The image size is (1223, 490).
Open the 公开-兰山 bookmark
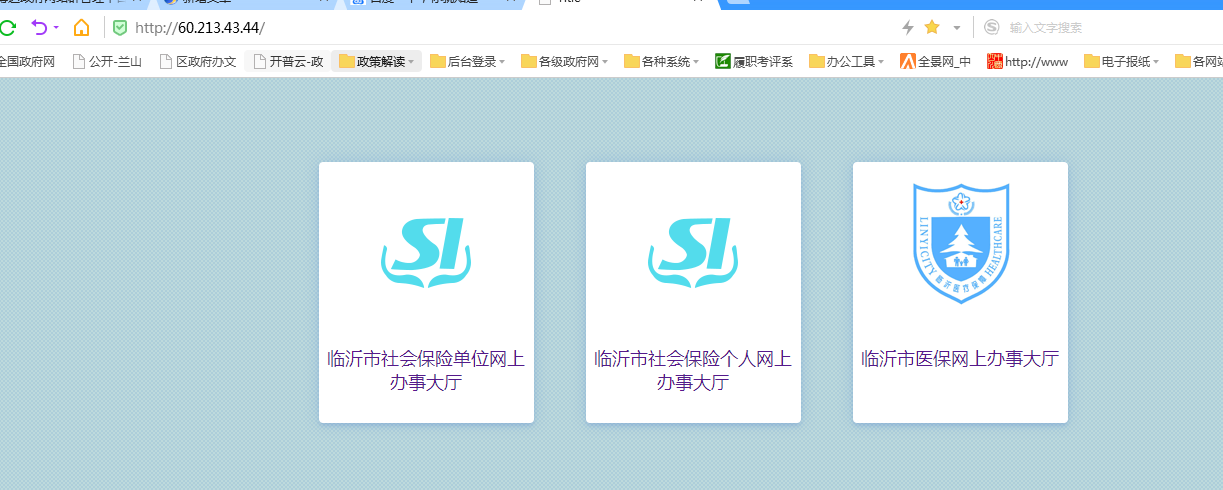[x=107, y=61]
